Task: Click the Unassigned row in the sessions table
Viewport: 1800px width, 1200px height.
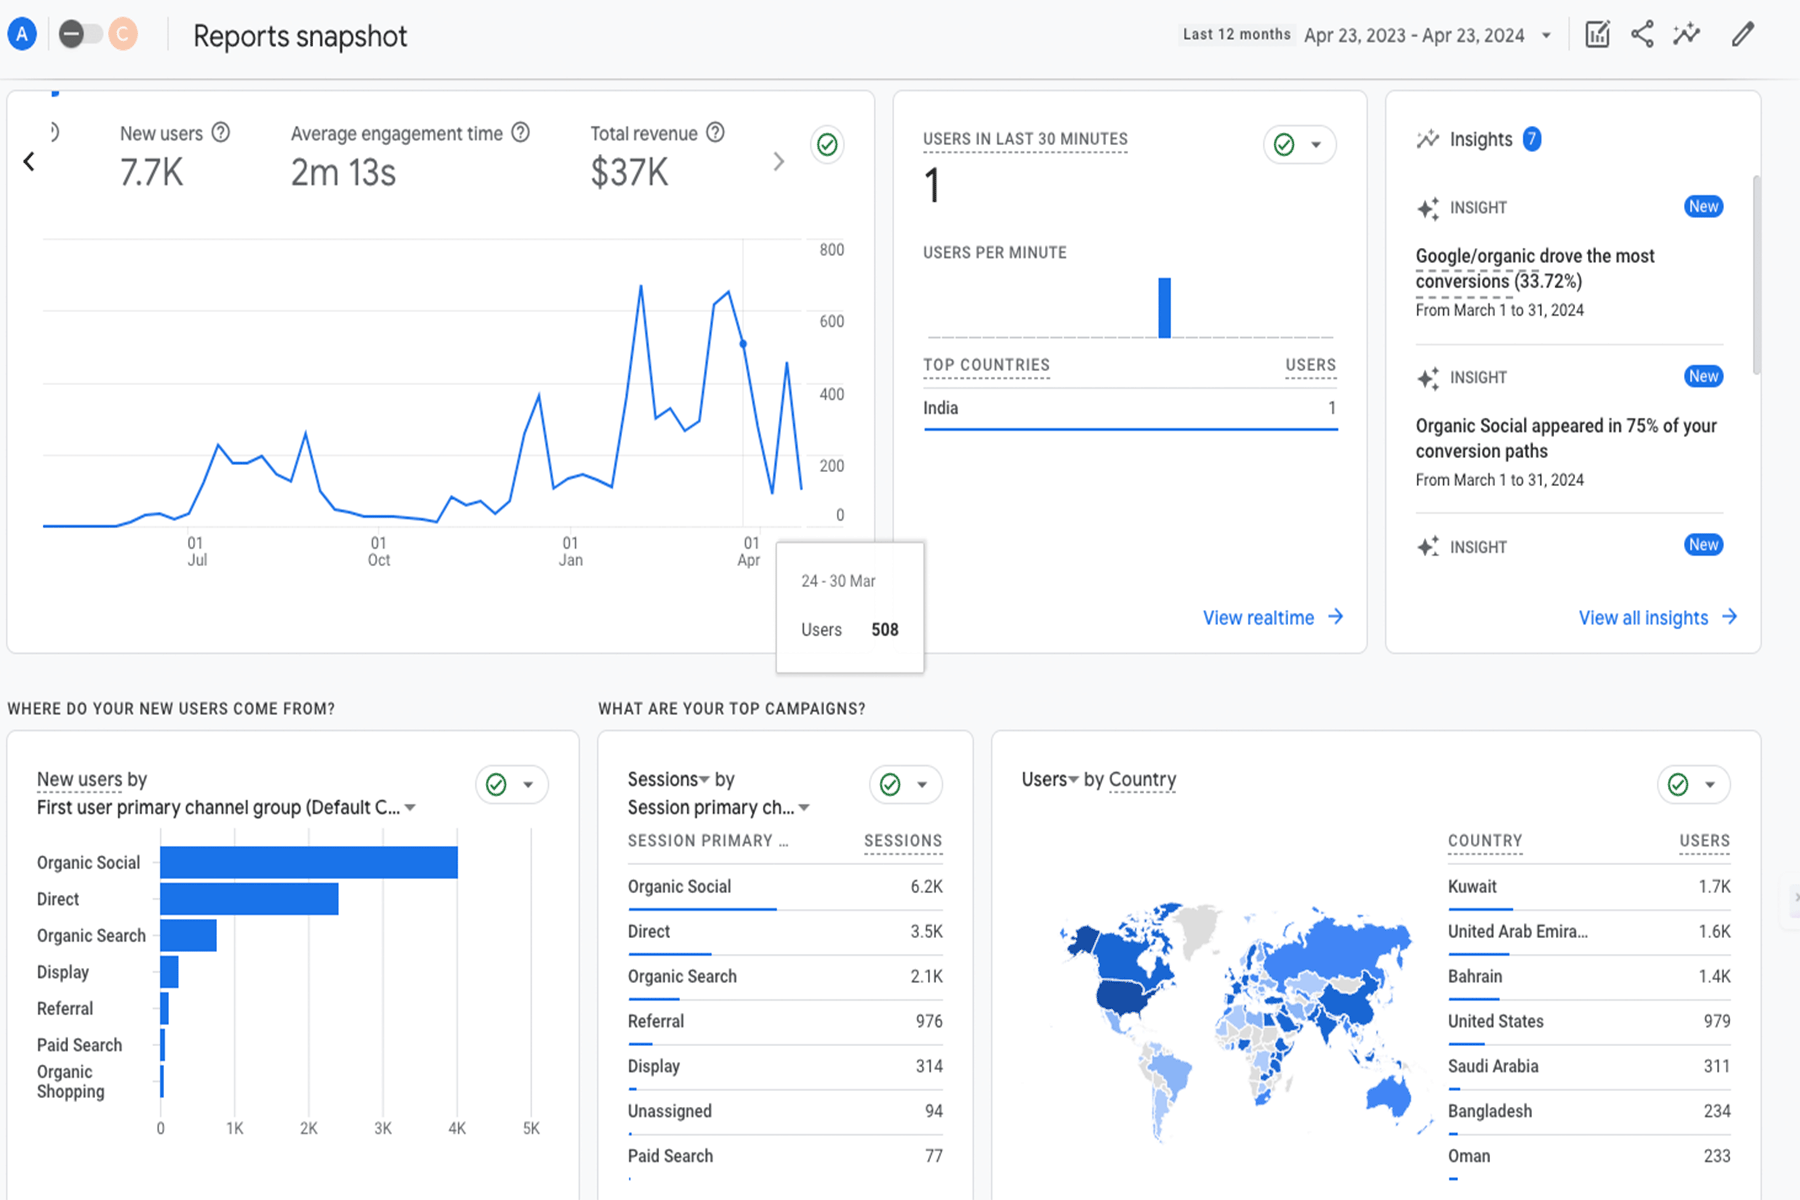Action: 785,1112
